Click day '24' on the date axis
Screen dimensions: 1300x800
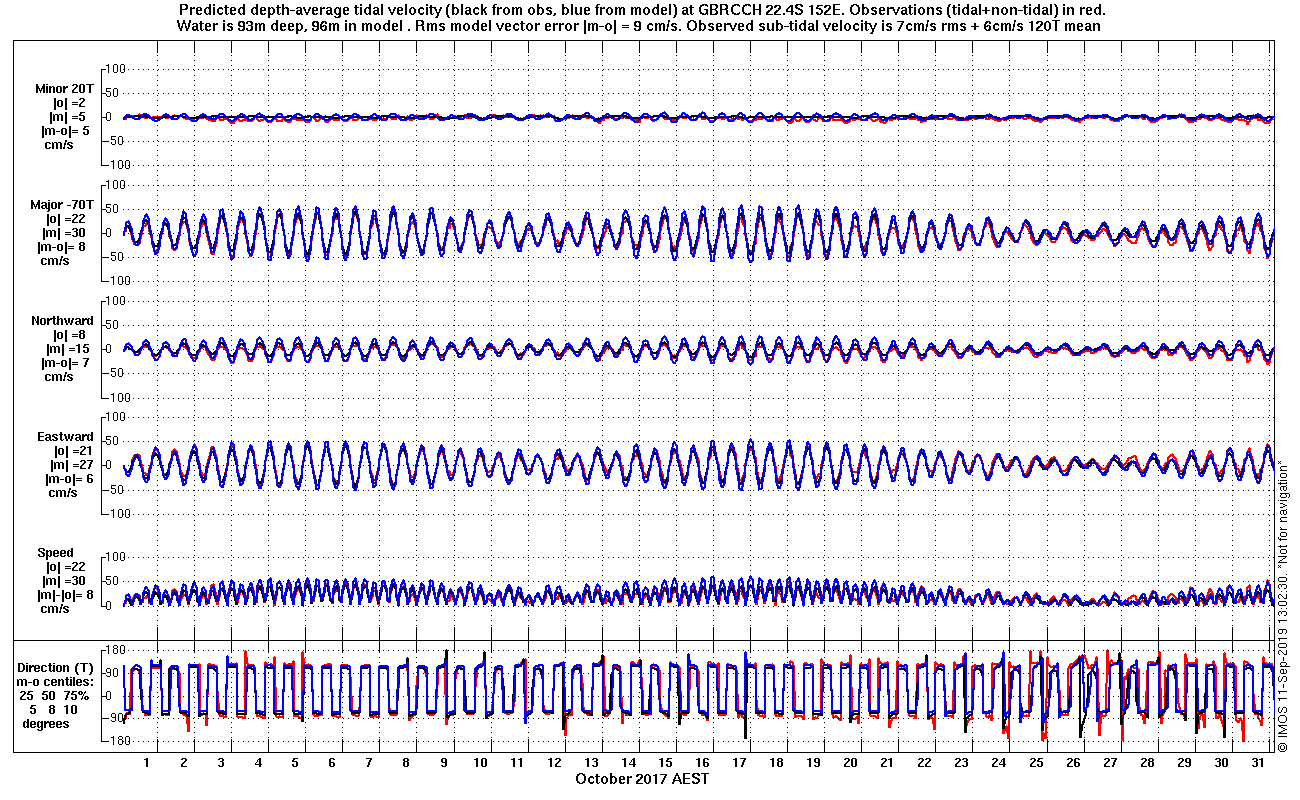[998, 762]
